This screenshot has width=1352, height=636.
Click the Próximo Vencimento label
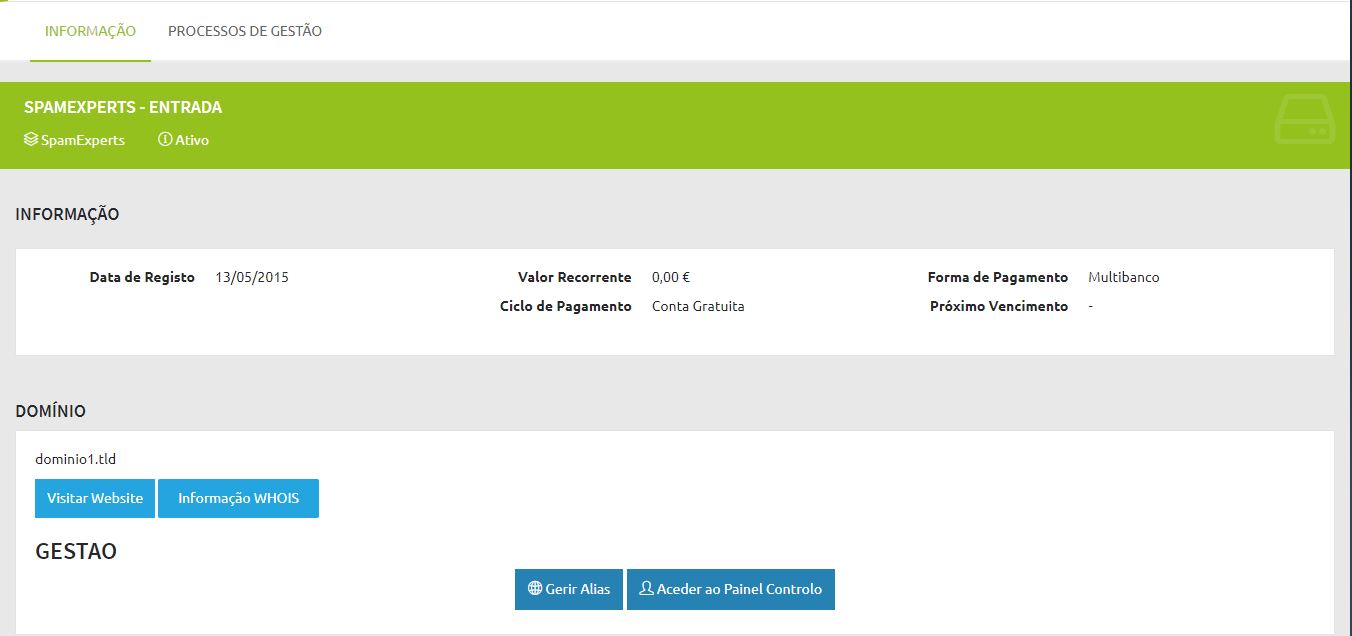coord(998,306)
